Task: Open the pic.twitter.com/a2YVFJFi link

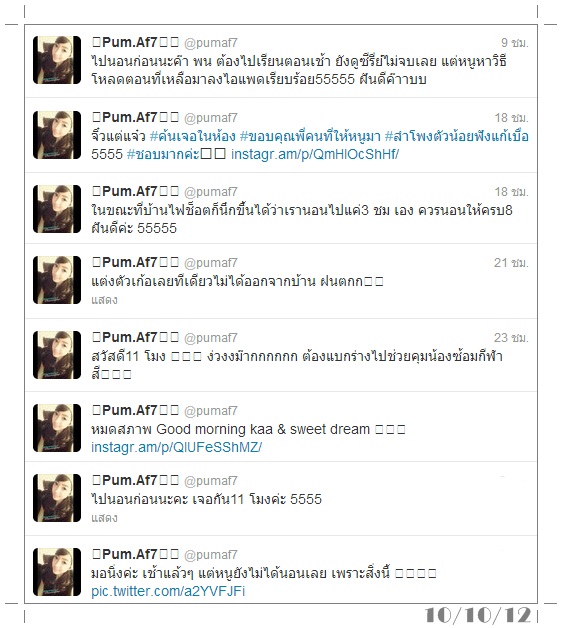Action: (x=168, y=591)
